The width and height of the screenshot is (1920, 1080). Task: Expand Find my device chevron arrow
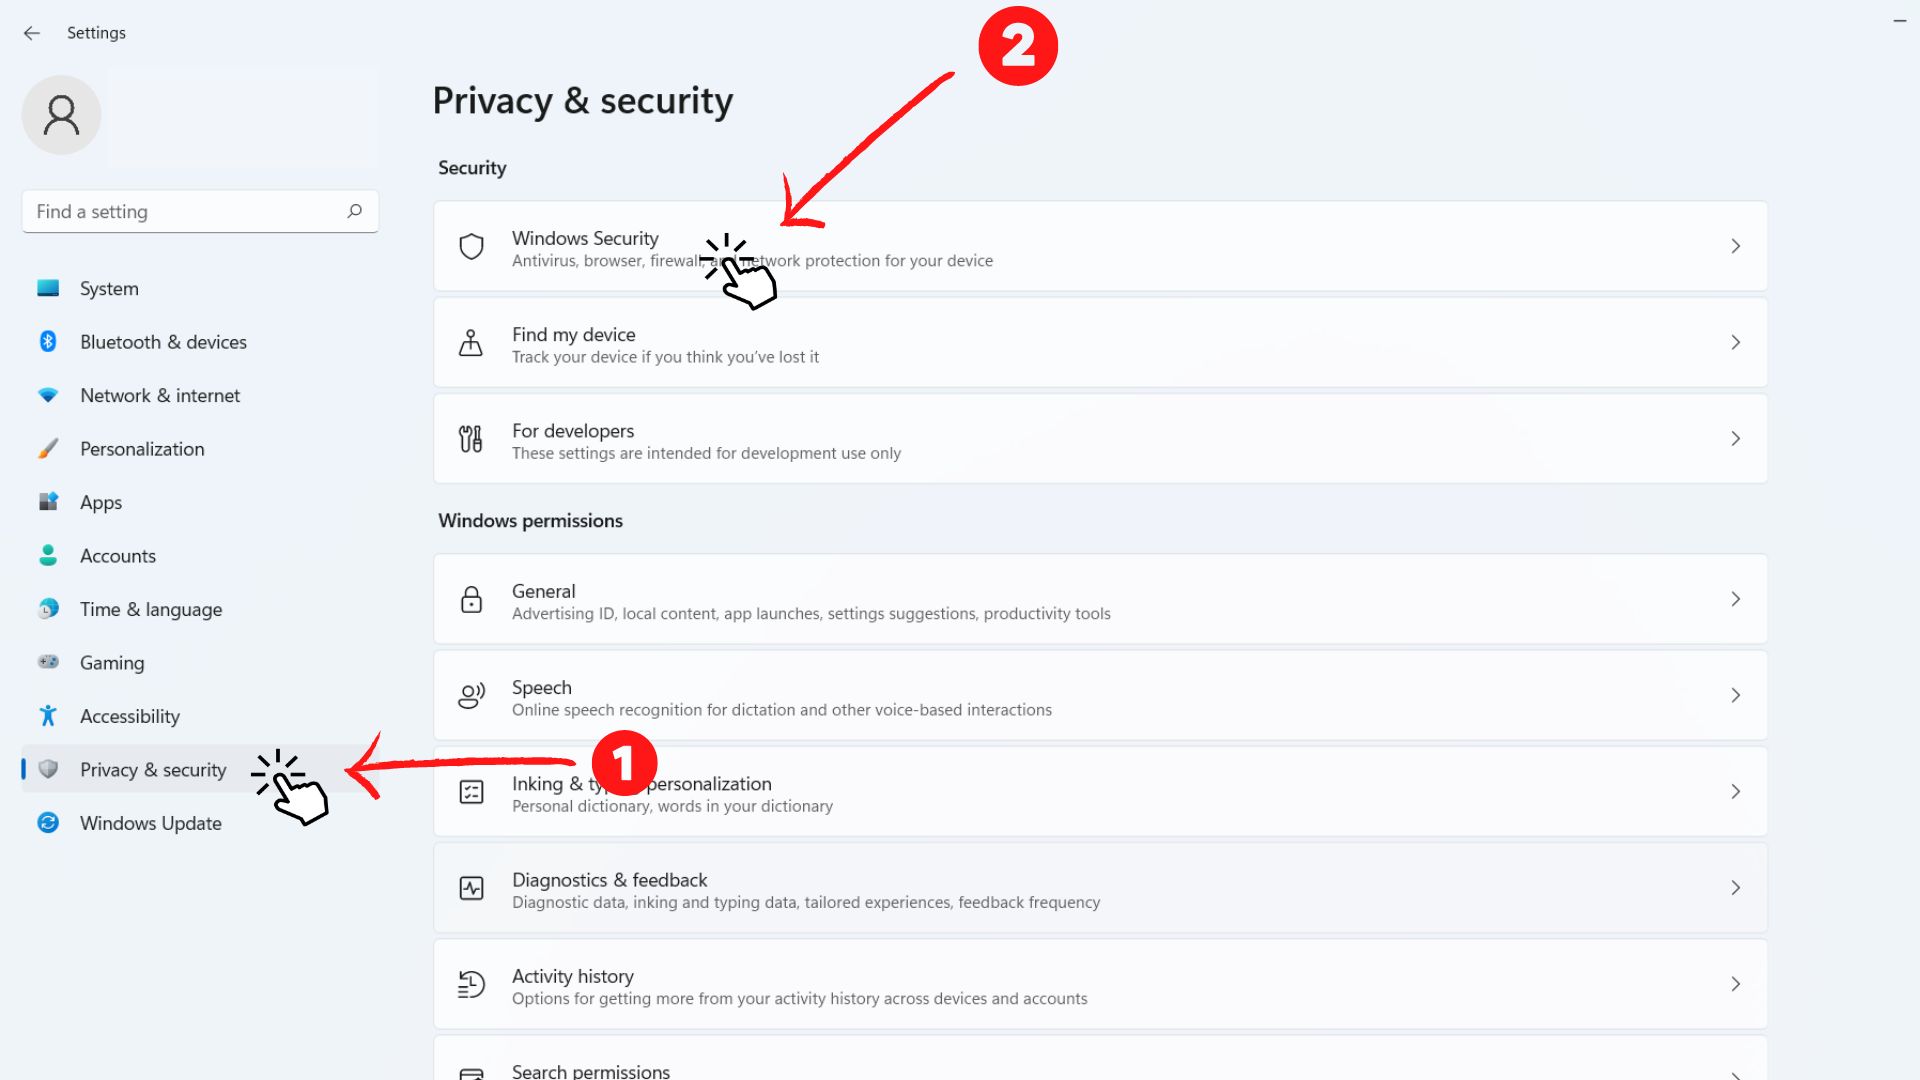point(1736,343)
